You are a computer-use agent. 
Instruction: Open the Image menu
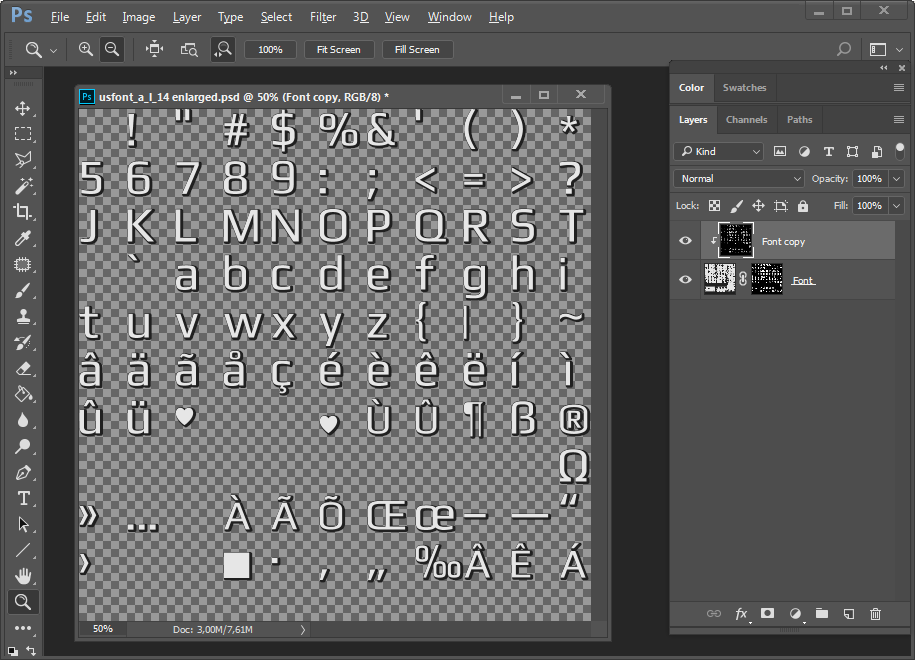click(138, 17)
